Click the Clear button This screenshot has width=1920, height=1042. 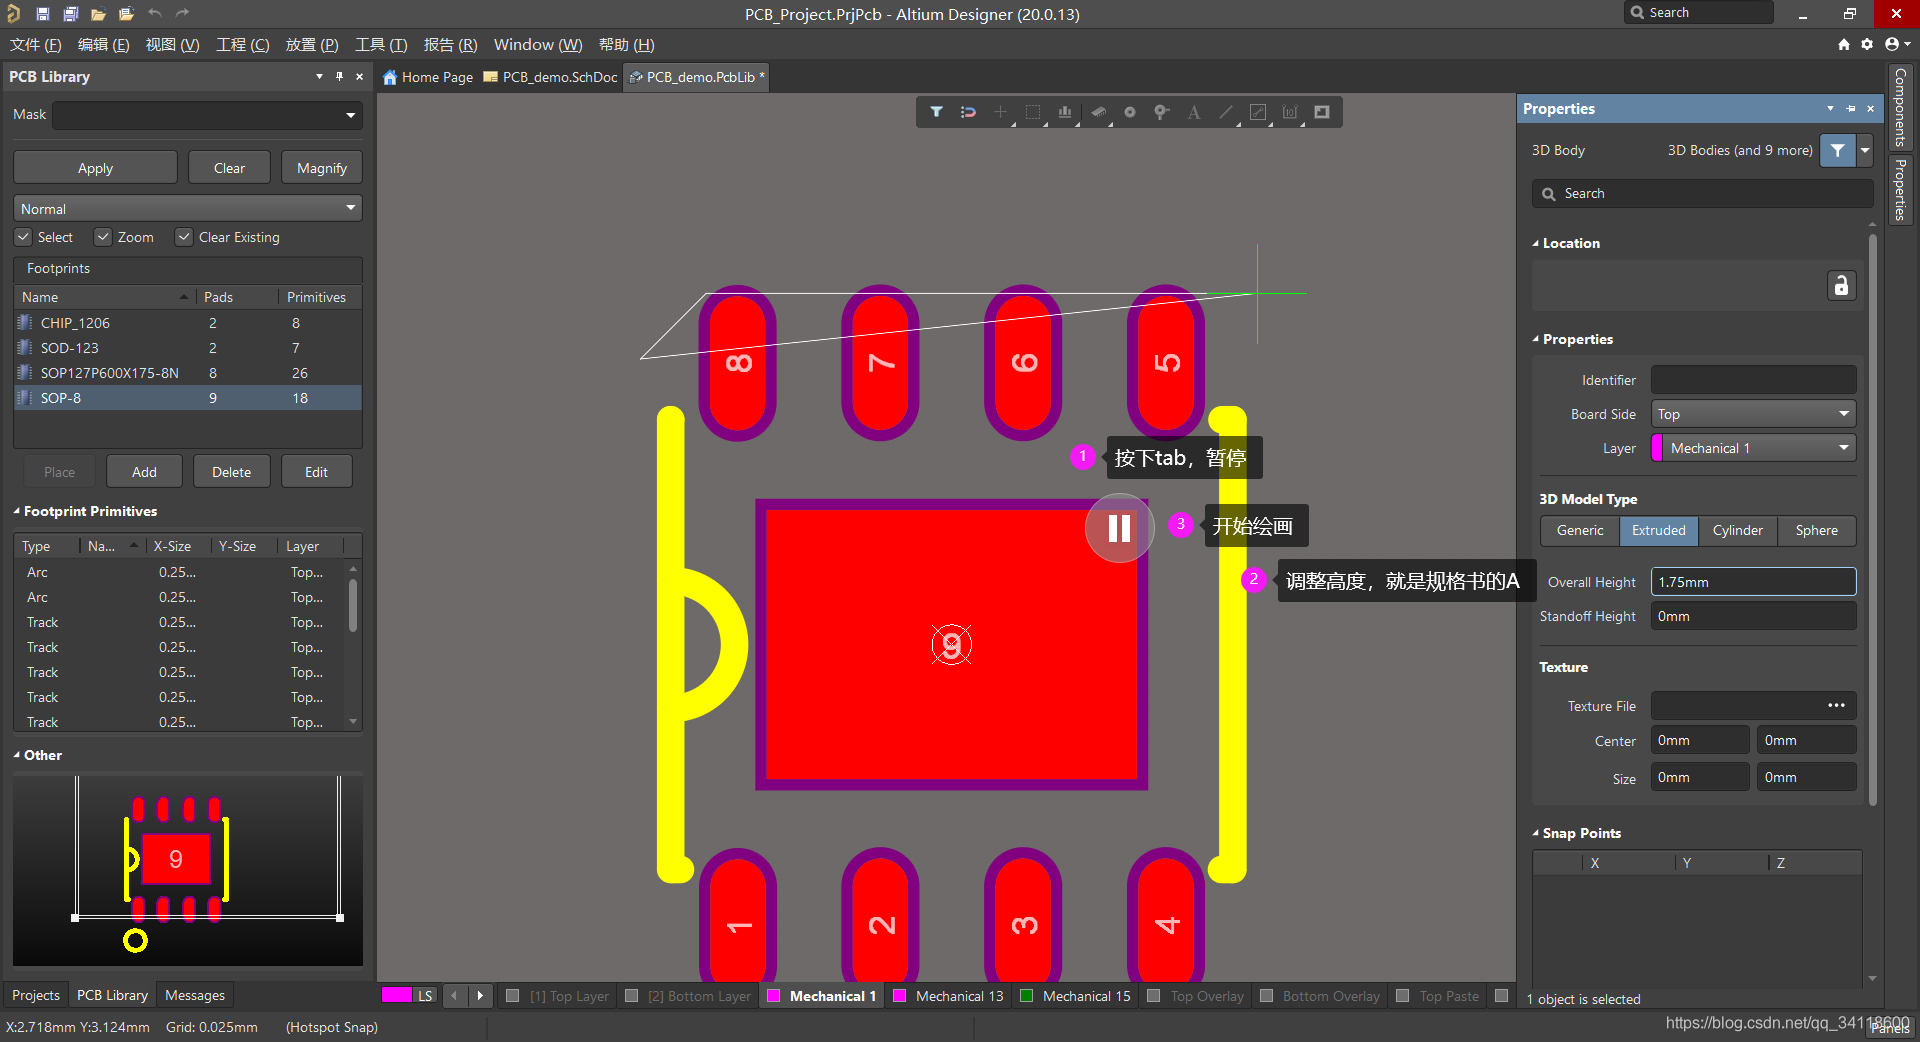point(229,168)
